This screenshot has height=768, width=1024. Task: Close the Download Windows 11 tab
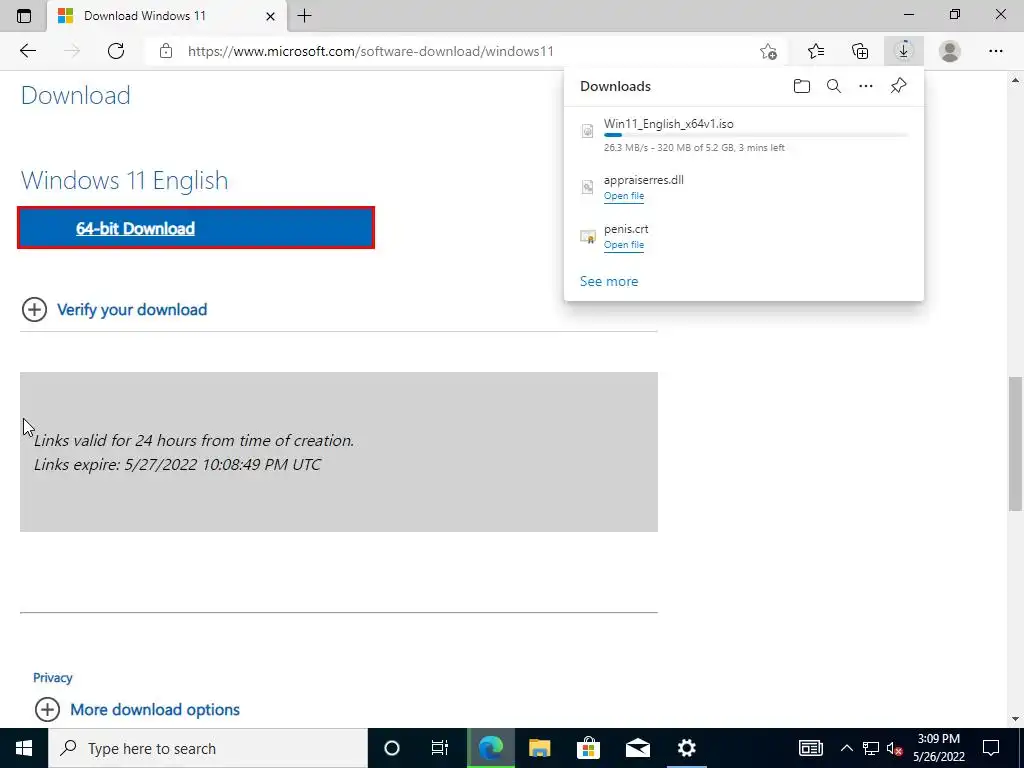270,16
